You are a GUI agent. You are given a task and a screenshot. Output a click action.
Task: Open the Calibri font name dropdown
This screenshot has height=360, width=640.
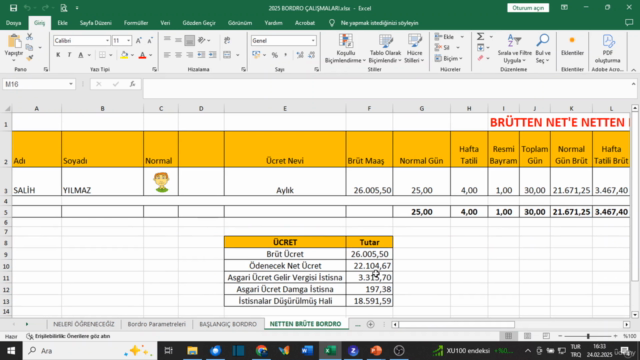[107, 40]
